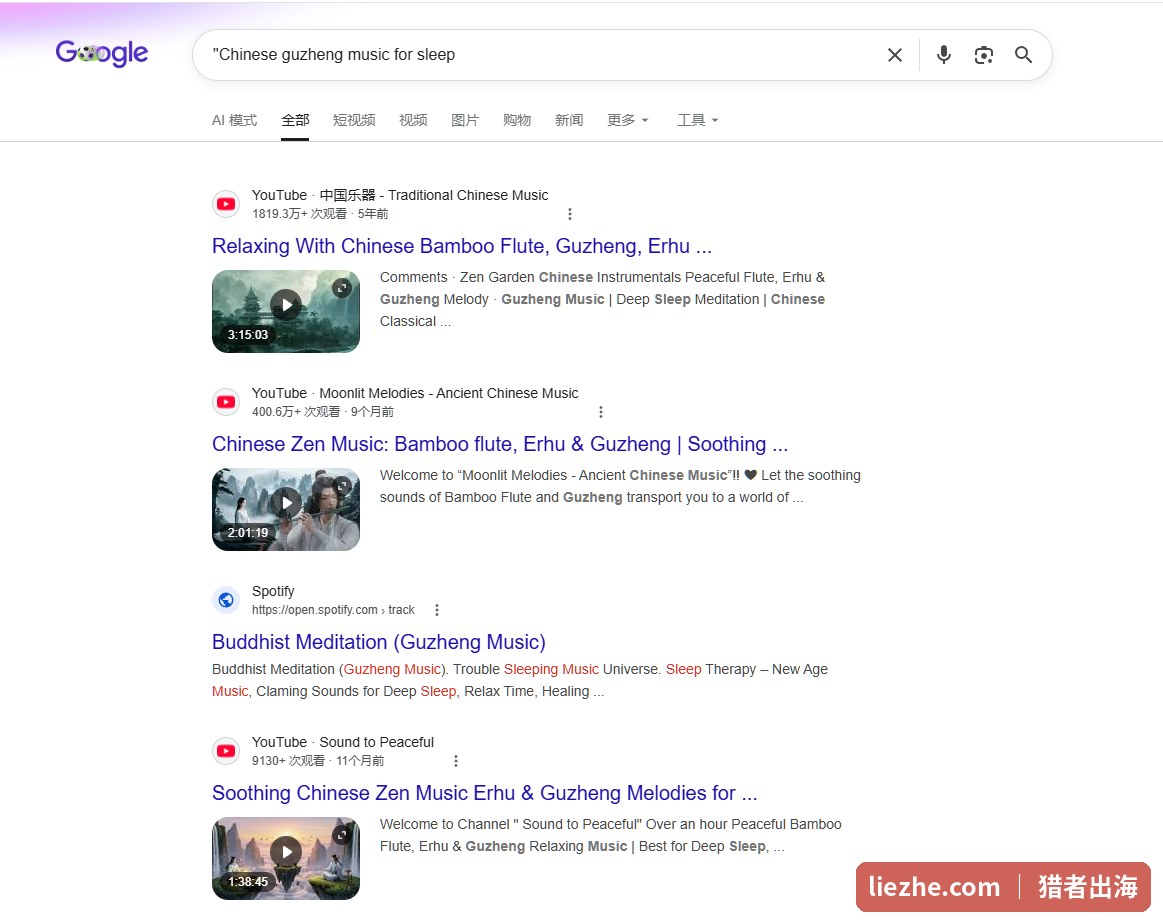The image size is (1163, 922).
Task: Clear the search query with X
Action: click(x=895, y=55)
